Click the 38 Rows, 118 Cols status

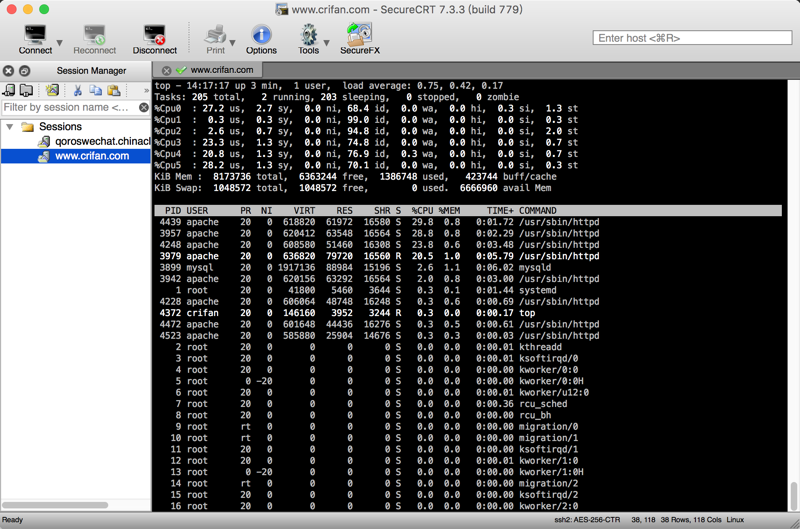691,520
